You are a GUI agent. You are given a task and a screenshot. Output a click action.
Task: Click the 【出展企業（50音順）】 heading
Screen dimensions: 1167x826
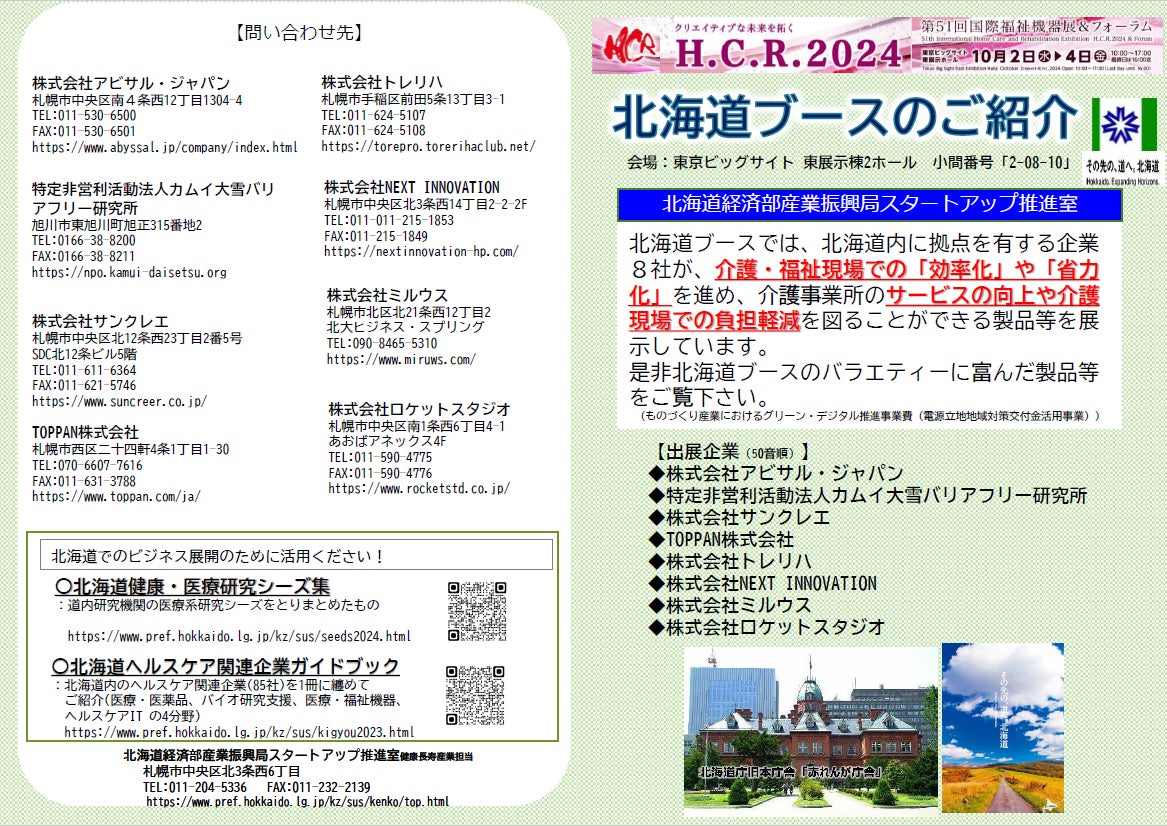tap(730, 452)
